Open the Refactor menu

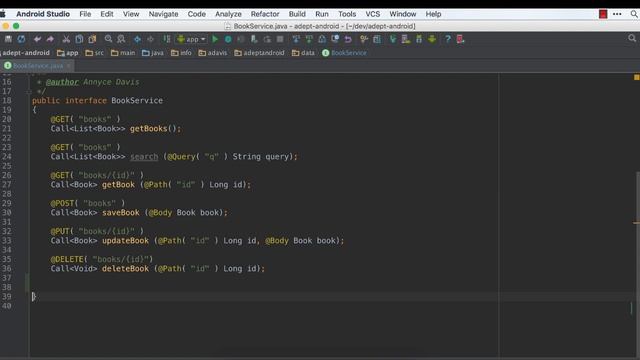(x=265, y=14)
